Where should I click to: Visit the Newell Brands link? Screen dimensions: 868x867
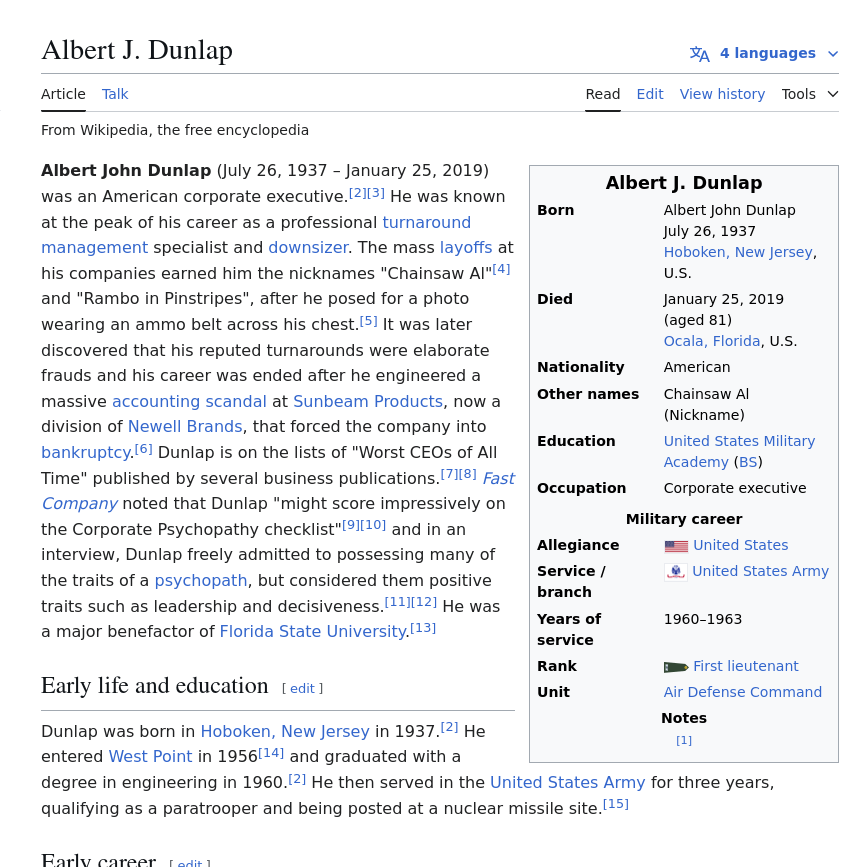tap(185, 426)
